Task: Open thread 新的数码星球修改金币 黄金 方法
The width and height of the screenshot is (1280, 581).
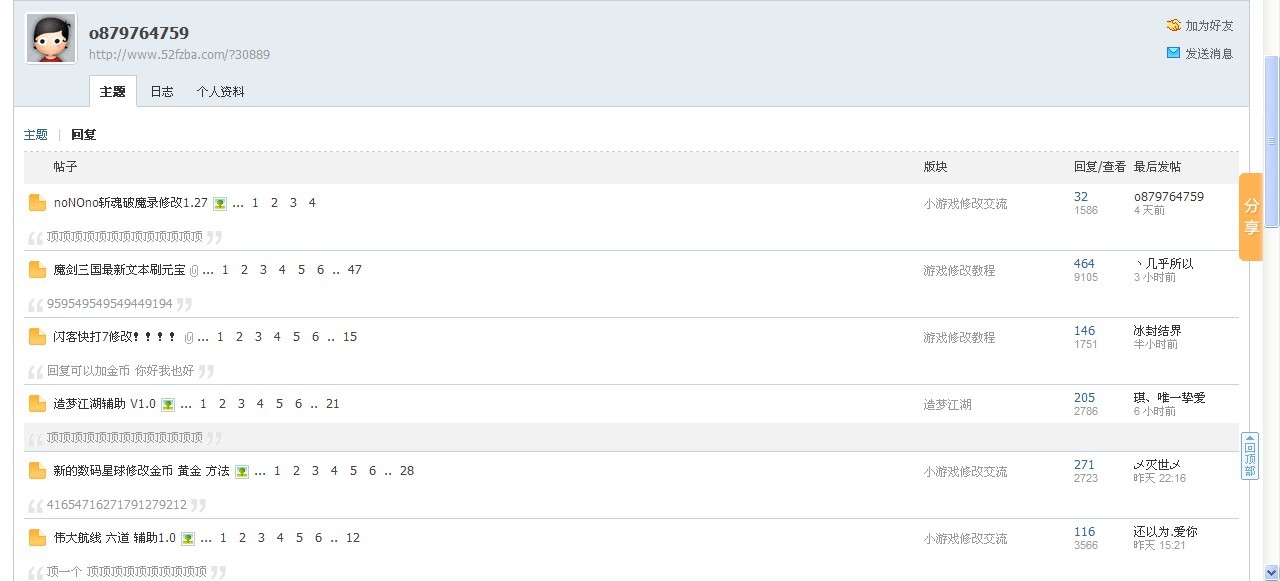Action: [x=141, y=471]
